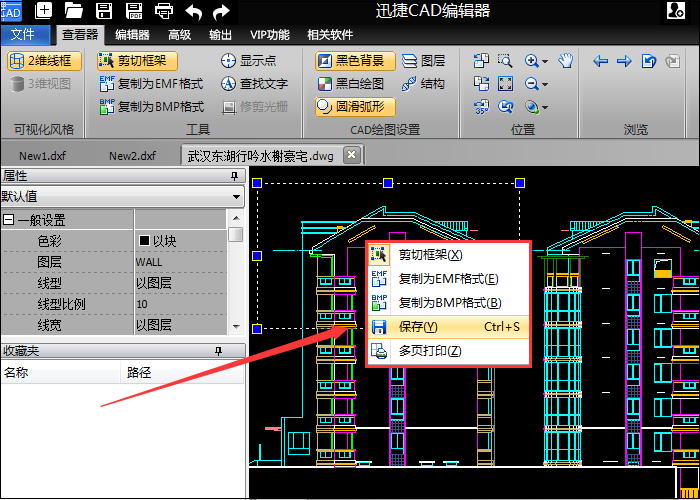Switch to the New2.dxf document tab

[133, 156]
